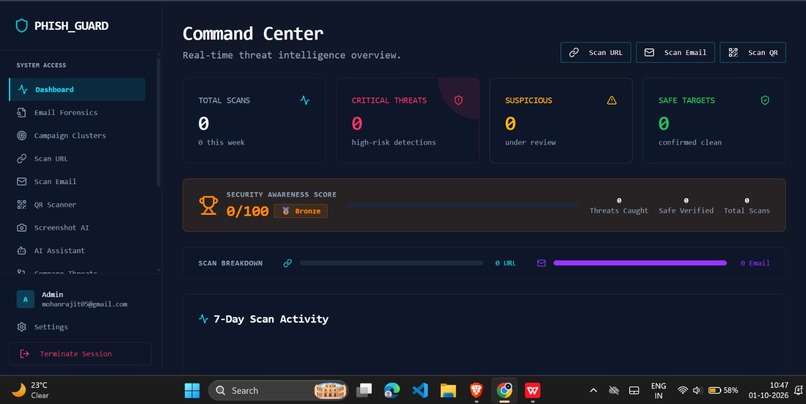The width and height of the screenshot is (806, 404).
Task: Click the Scan Breakdown link icon
Action: pyautogui.click(x=288, y=263)
